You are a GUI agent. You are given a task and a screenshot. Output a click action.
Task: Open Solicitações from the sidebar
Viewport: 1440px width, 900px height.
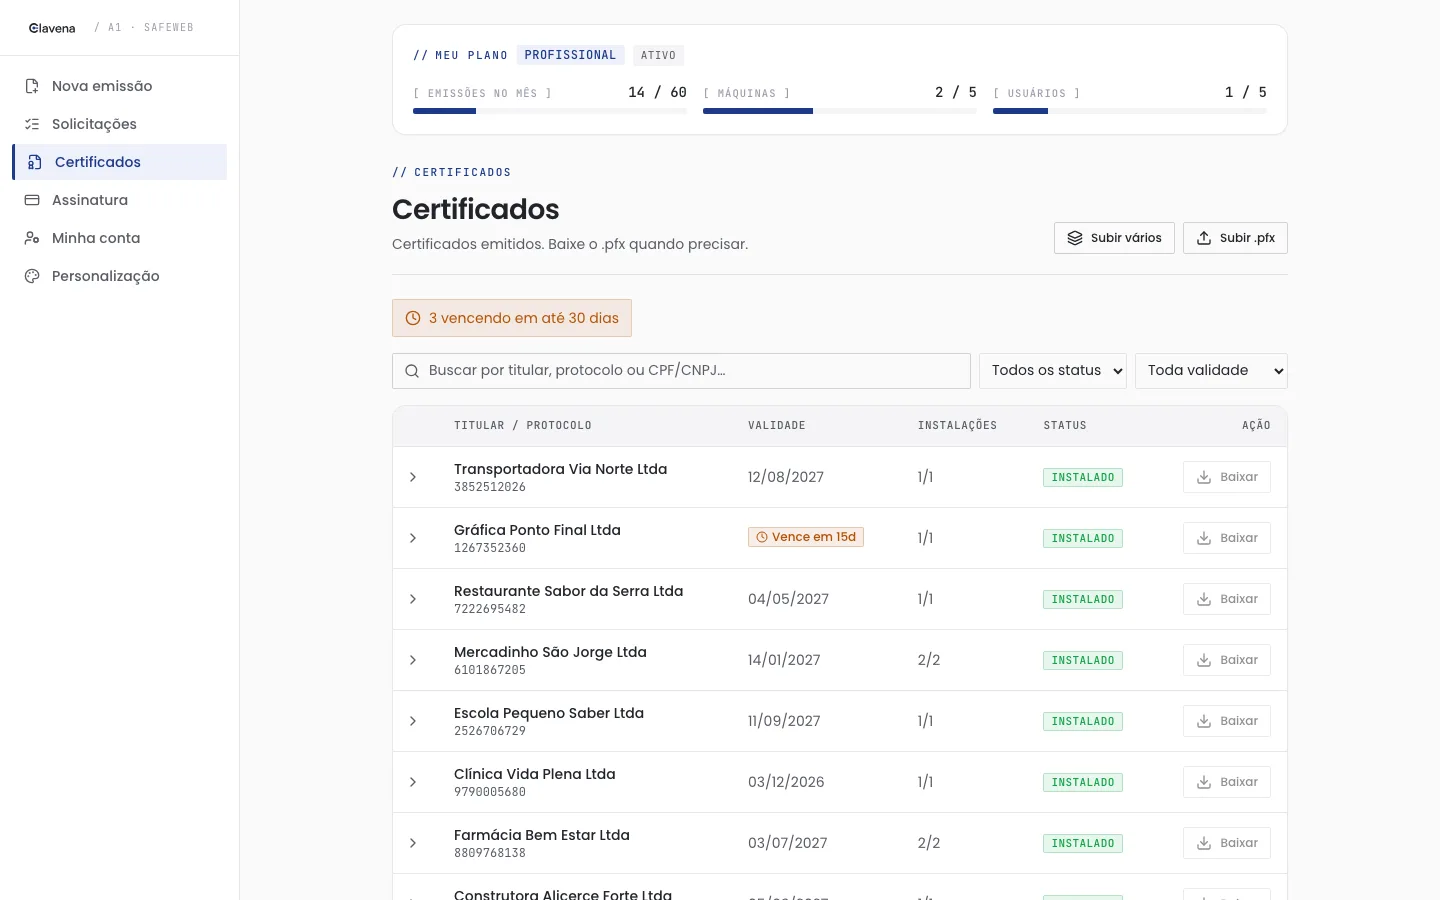tap(120, 124)
